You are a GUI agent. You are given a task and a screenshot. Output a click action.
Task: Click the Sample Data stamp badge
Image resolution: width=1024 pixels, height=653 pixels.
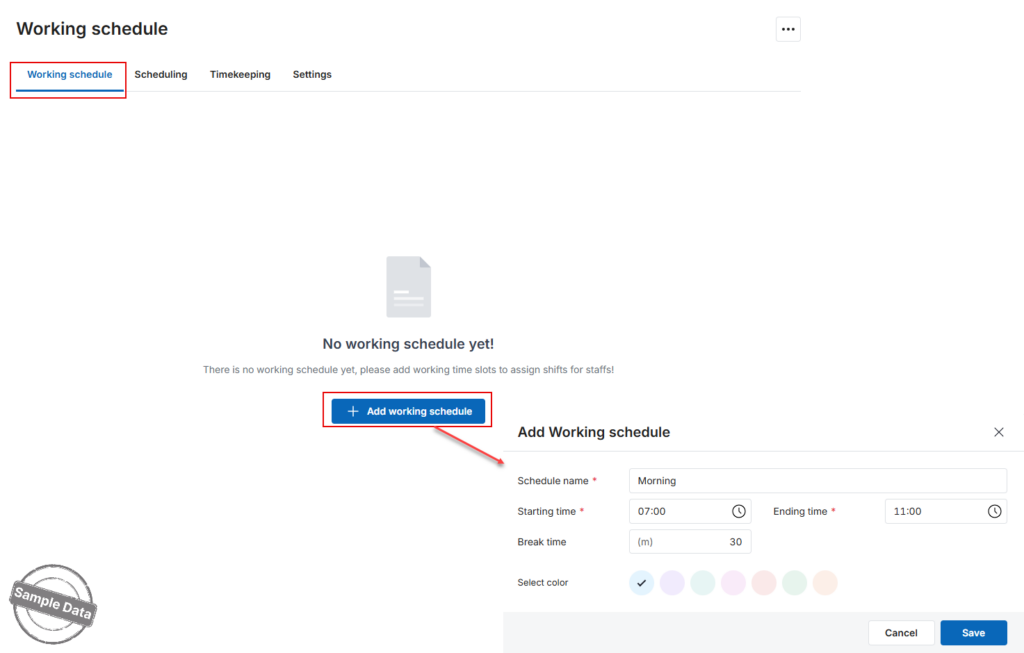[x=53, y=604]
